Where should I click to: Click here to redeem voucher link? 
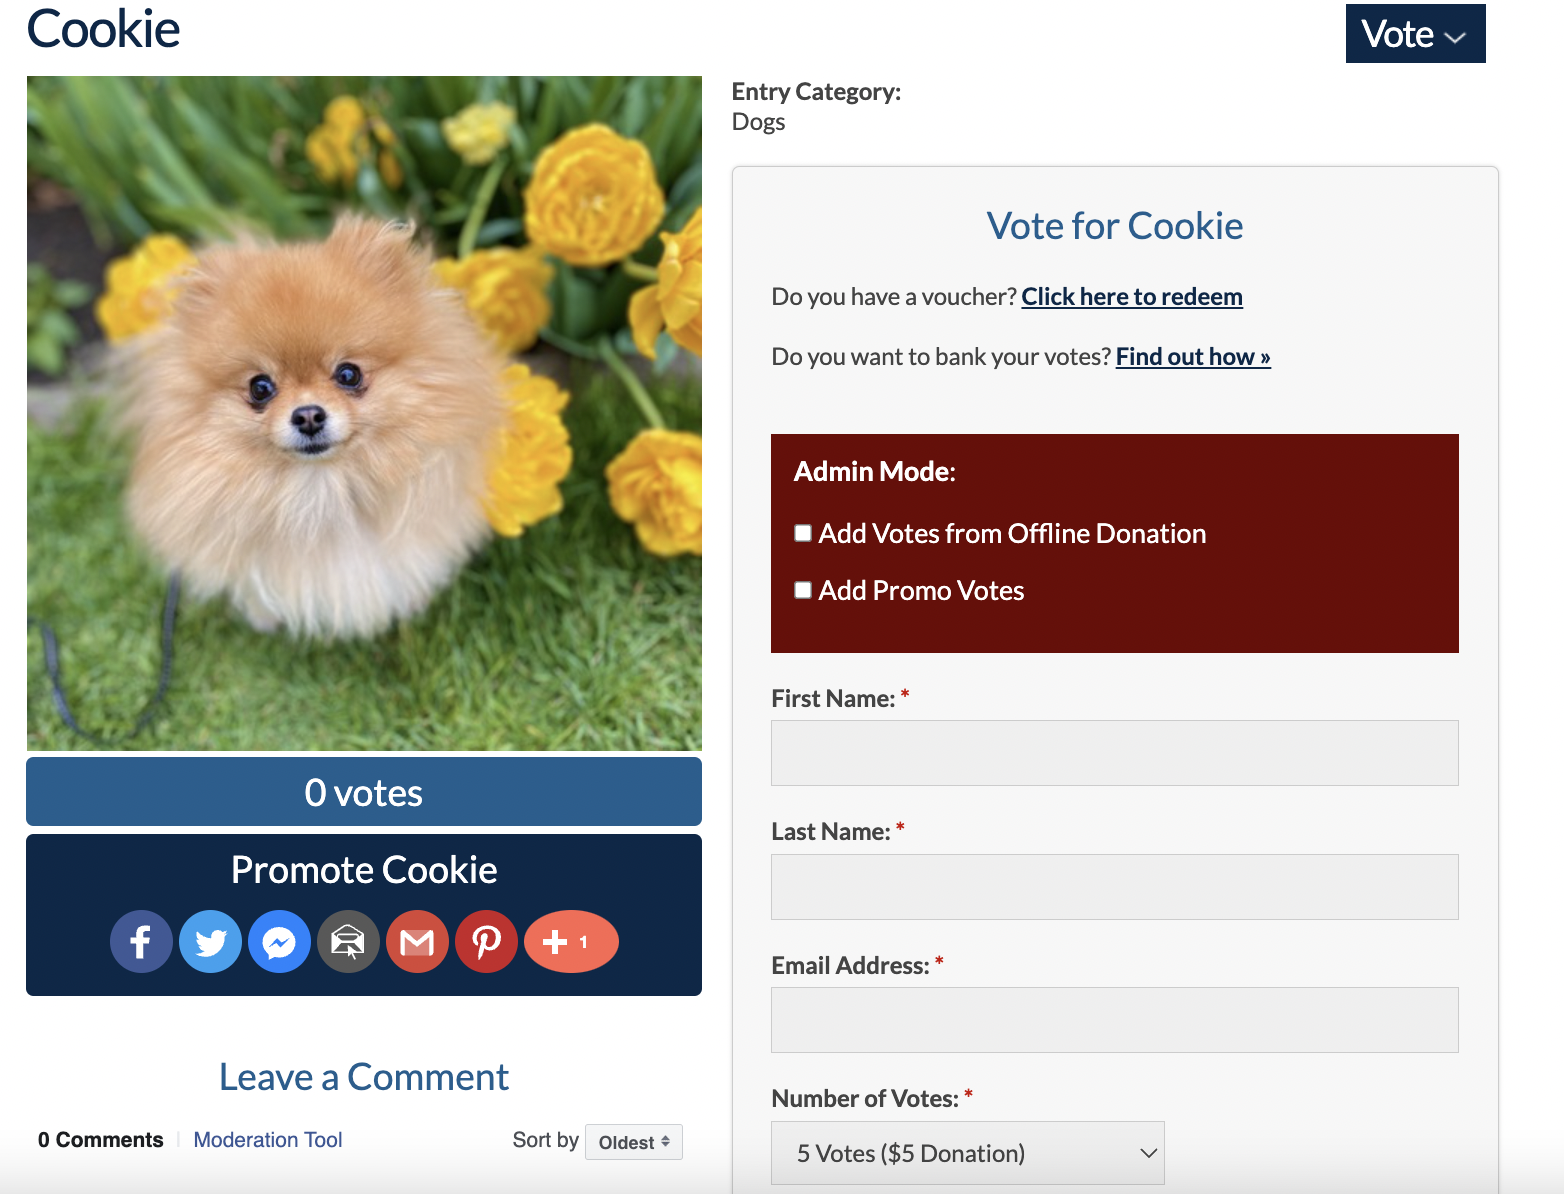1131,297
